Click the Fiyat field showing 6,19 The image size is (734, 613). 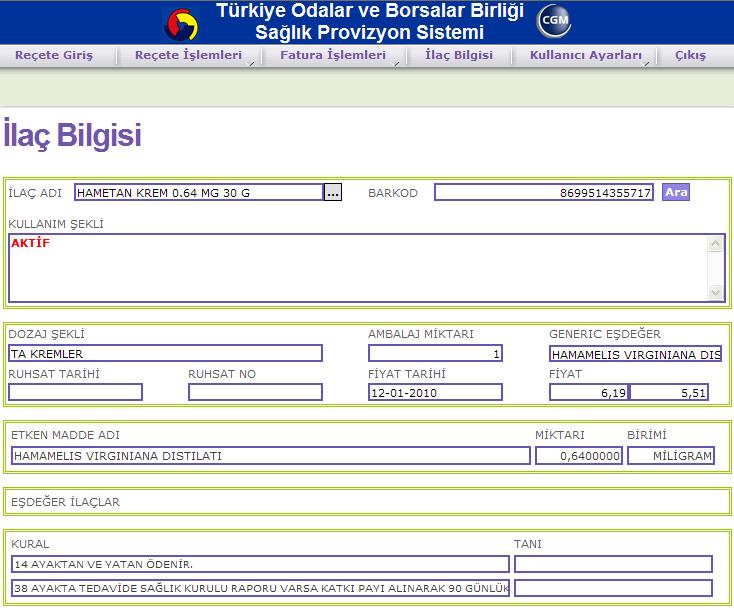[x=589, y=392]
